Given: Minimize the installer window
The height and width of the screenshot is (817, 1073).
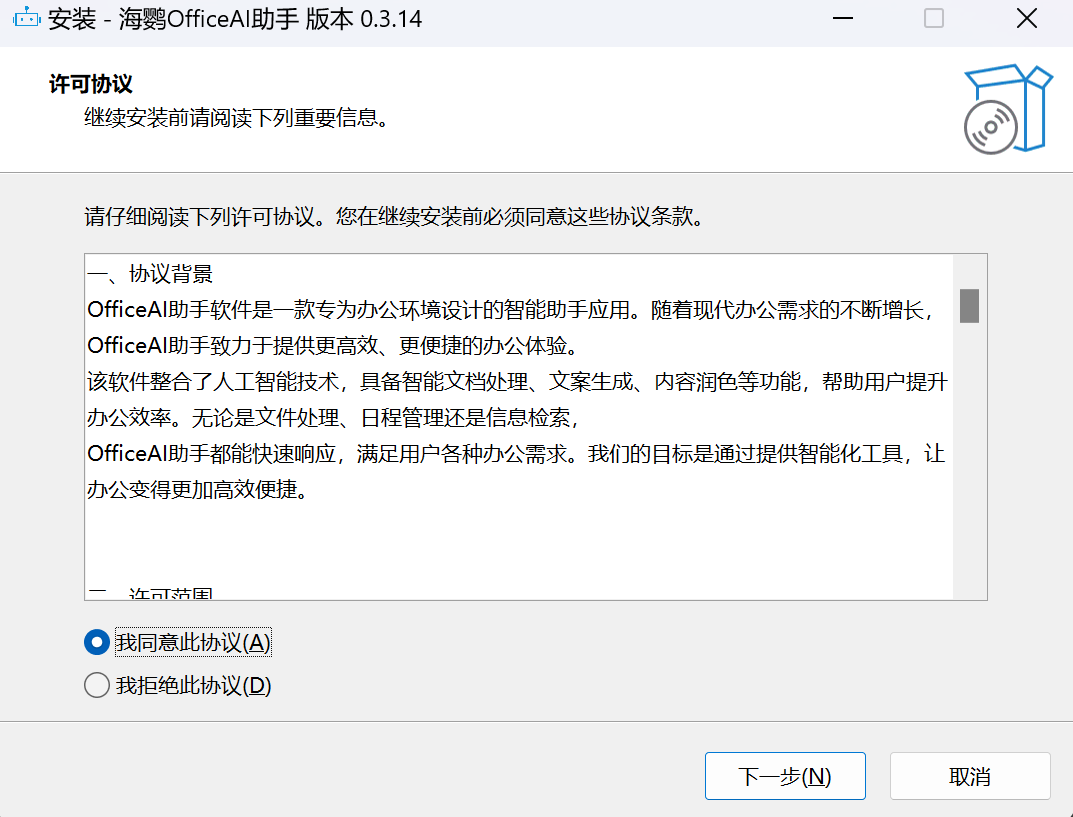Looking at the screenshot, I should pos(842,18).
